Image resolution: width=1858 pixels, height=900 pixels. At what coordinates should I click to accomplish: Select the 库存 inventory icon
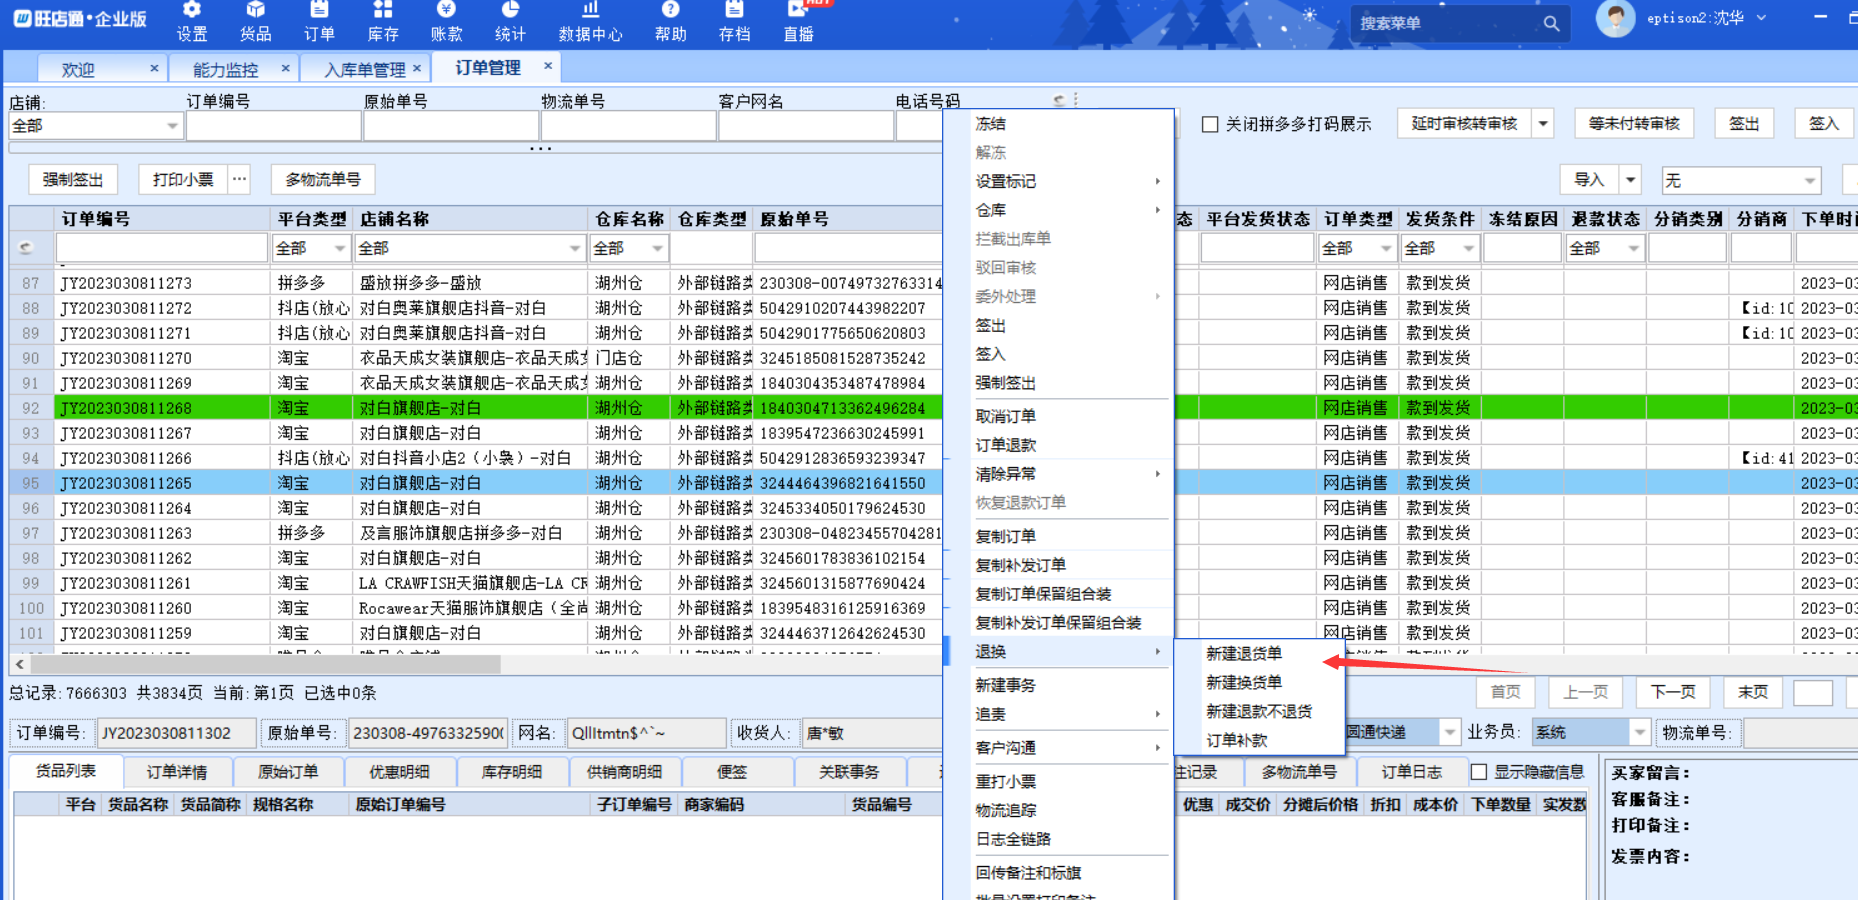tap(383, 21)
